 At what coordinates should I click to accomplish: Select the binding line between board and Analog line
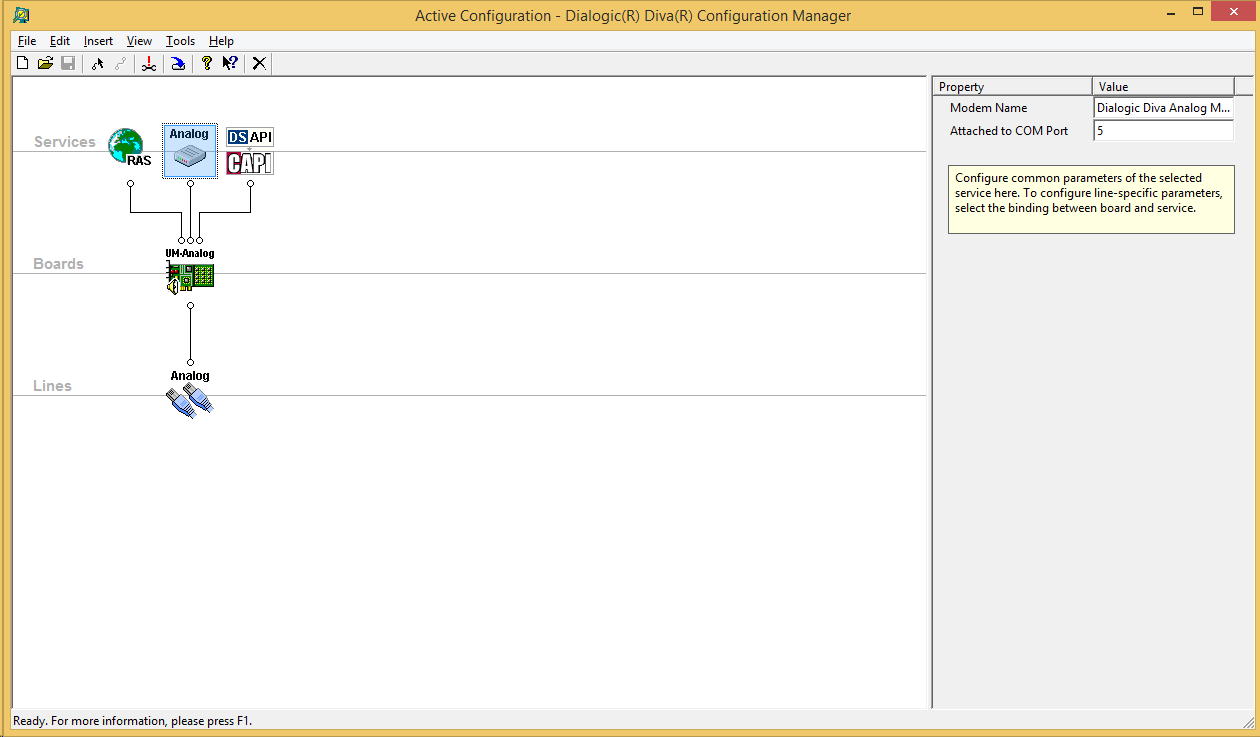click(190, 334)
